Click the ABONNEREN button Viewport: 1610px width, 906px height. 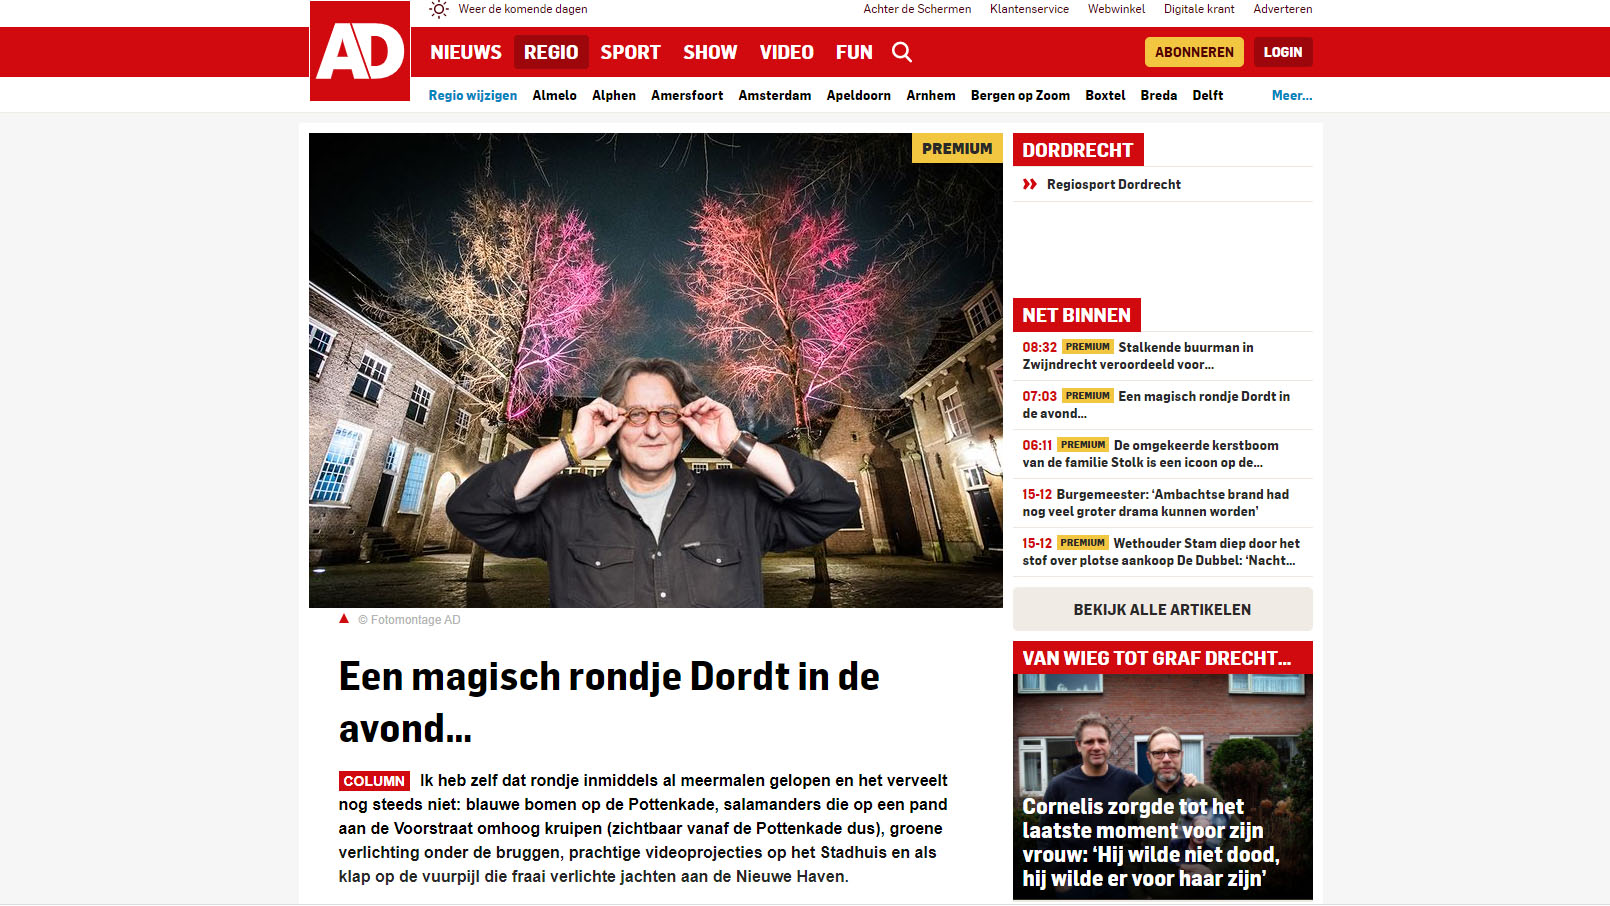click(1194, 52)
